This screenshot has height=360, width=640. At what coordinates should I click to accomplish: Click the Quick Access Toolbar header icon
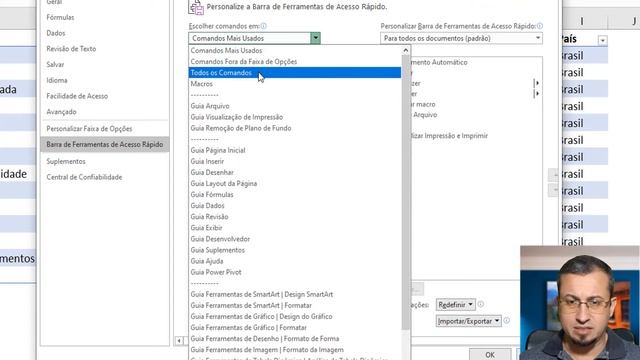click(x=196, y=7)
